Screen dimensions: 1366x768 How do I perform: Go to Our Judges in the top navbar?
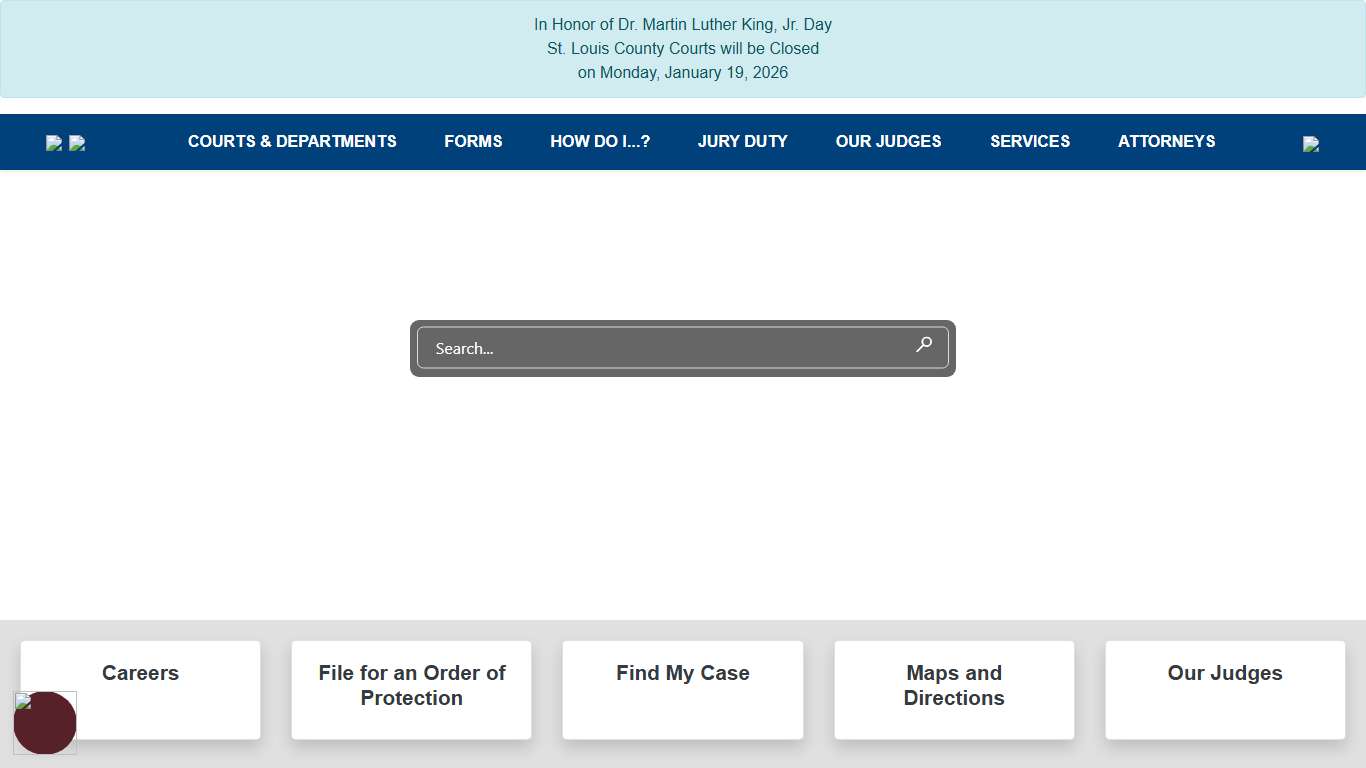888,142
